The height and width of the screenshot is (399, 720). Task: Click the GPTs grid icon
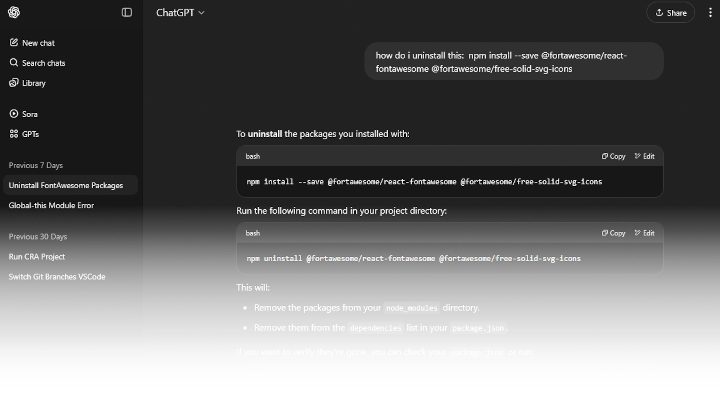click(14, 134)
